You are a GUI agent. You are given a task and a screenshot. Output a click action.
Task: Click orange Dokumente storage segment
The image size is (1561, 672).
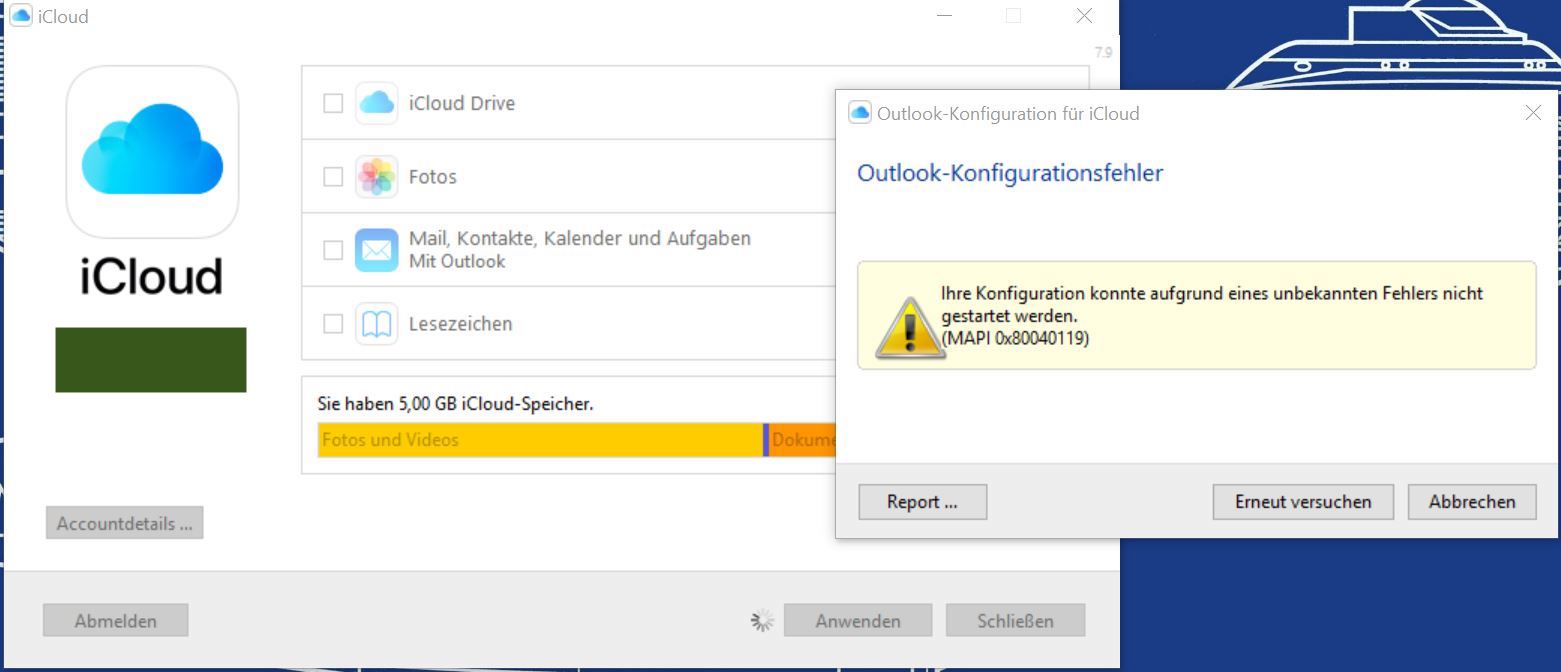802,440
